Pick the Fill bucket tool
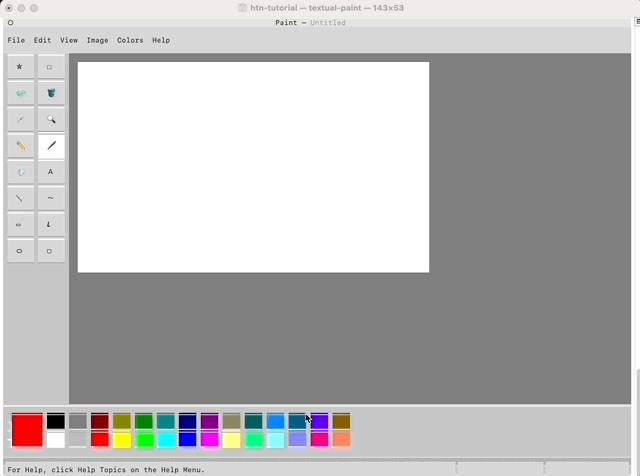 tap(50, 93)
